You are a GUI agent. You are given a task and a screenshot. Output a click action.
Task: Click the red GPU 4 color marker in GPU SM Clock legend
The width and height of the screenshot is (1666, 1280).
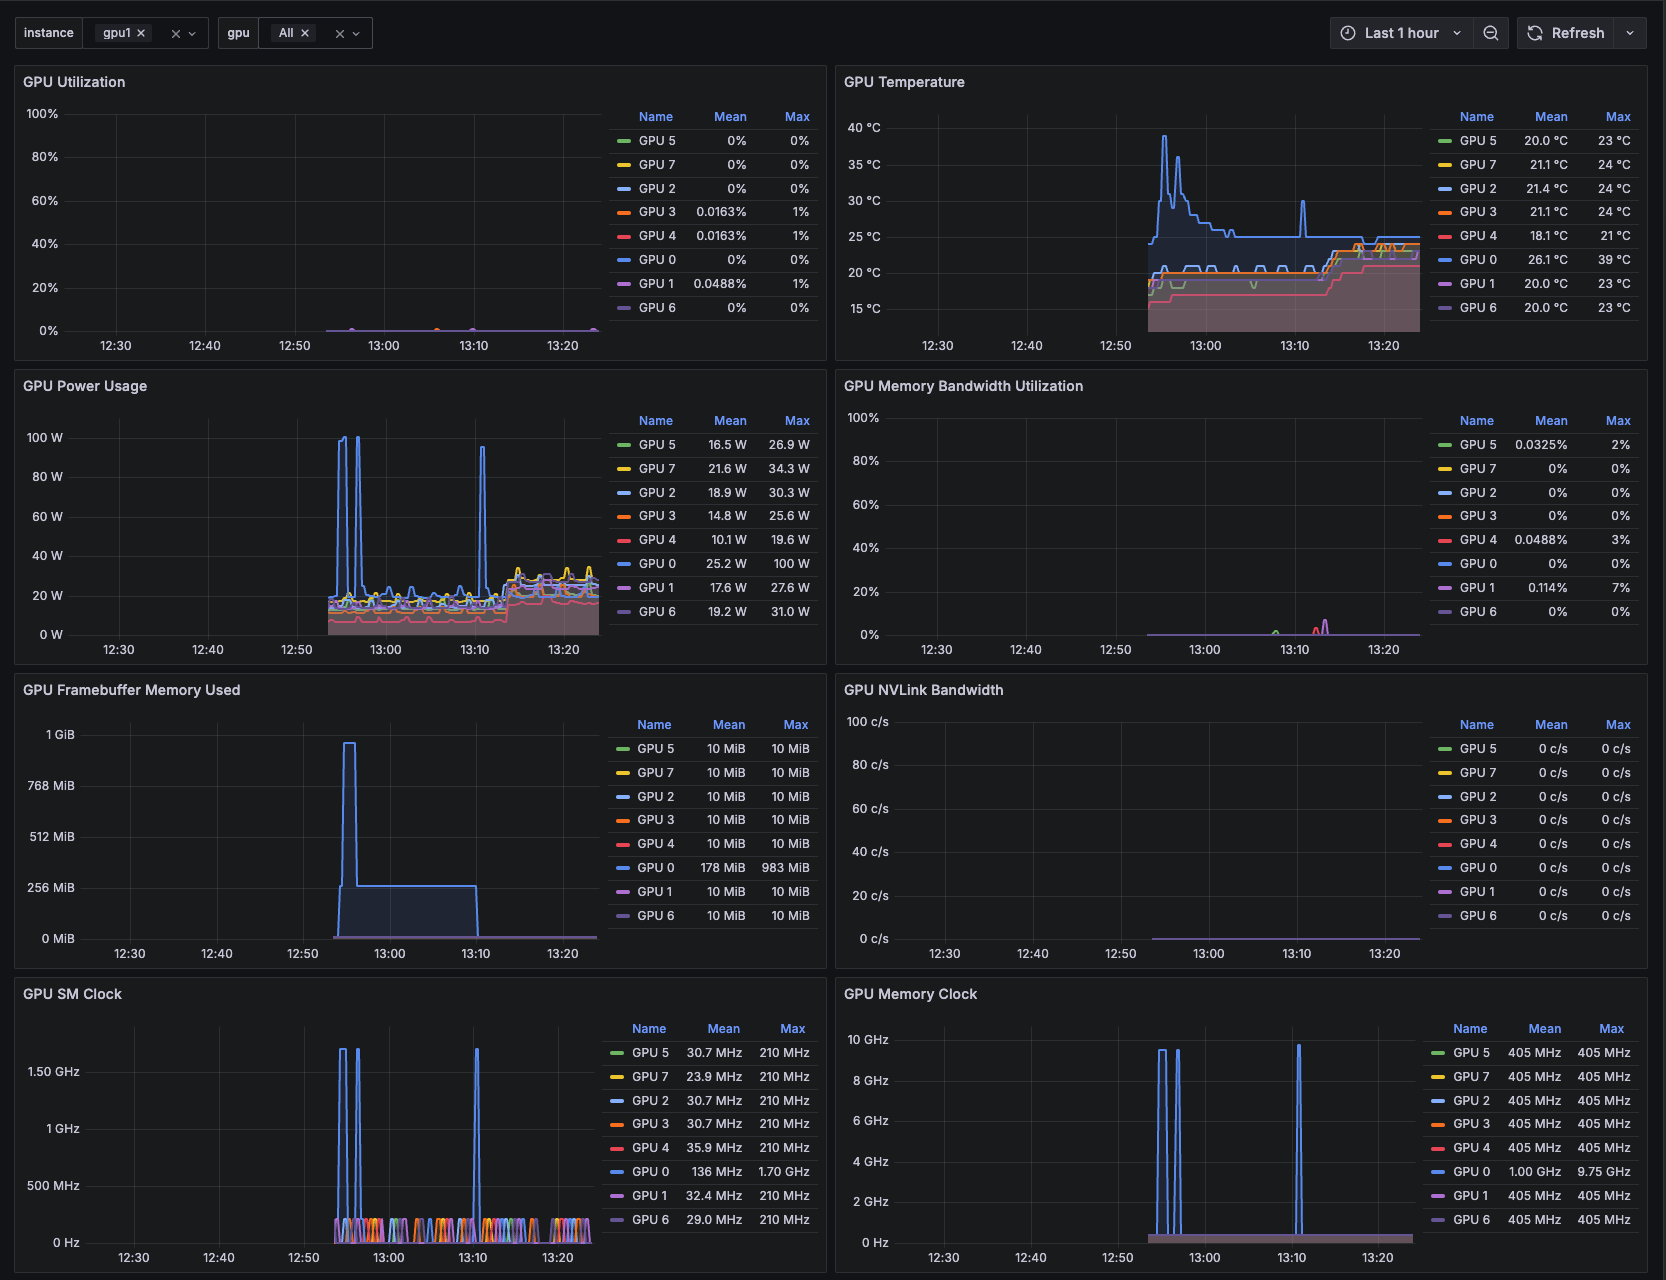pyautogui.click(x=615, y=1147)
